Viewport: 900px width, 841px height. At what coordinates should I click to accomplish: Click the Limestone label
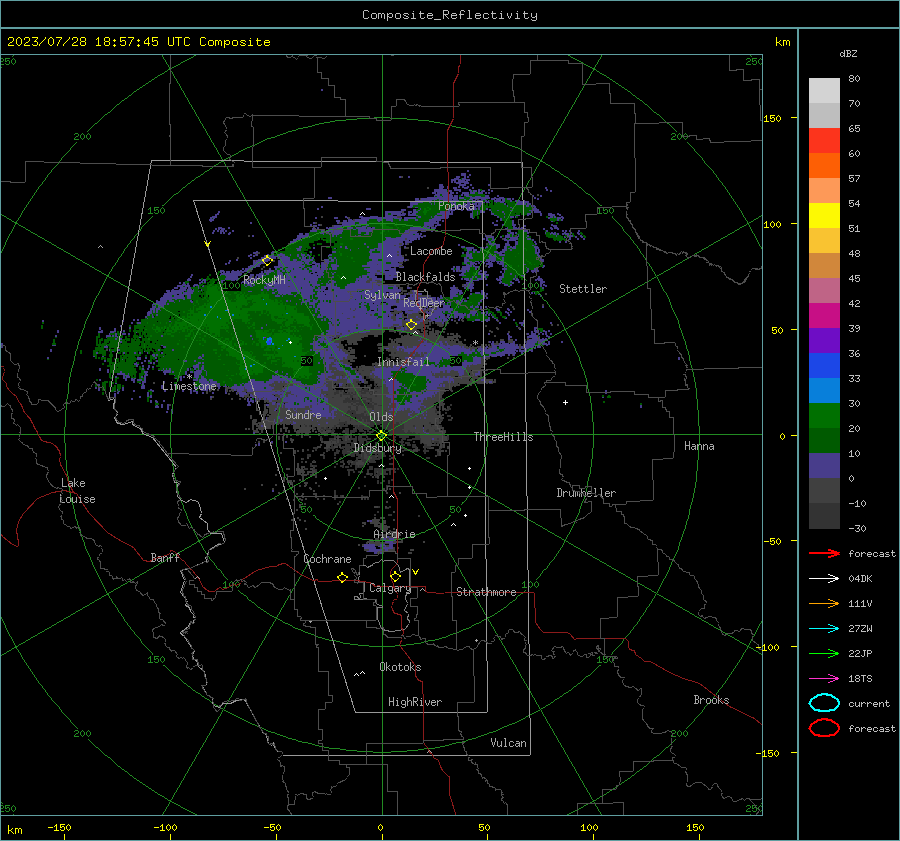click(189, 386)
